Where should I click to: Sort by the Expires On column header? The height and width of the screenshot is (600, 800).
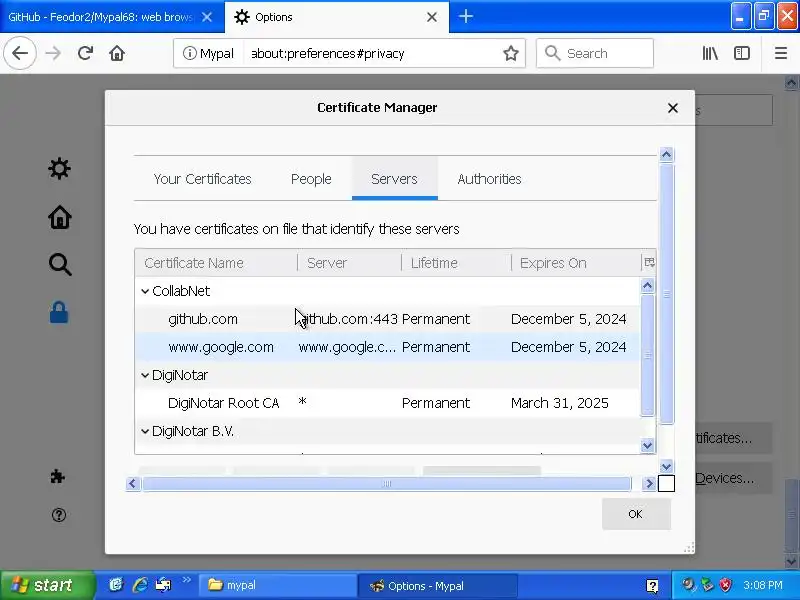(576, 263)
